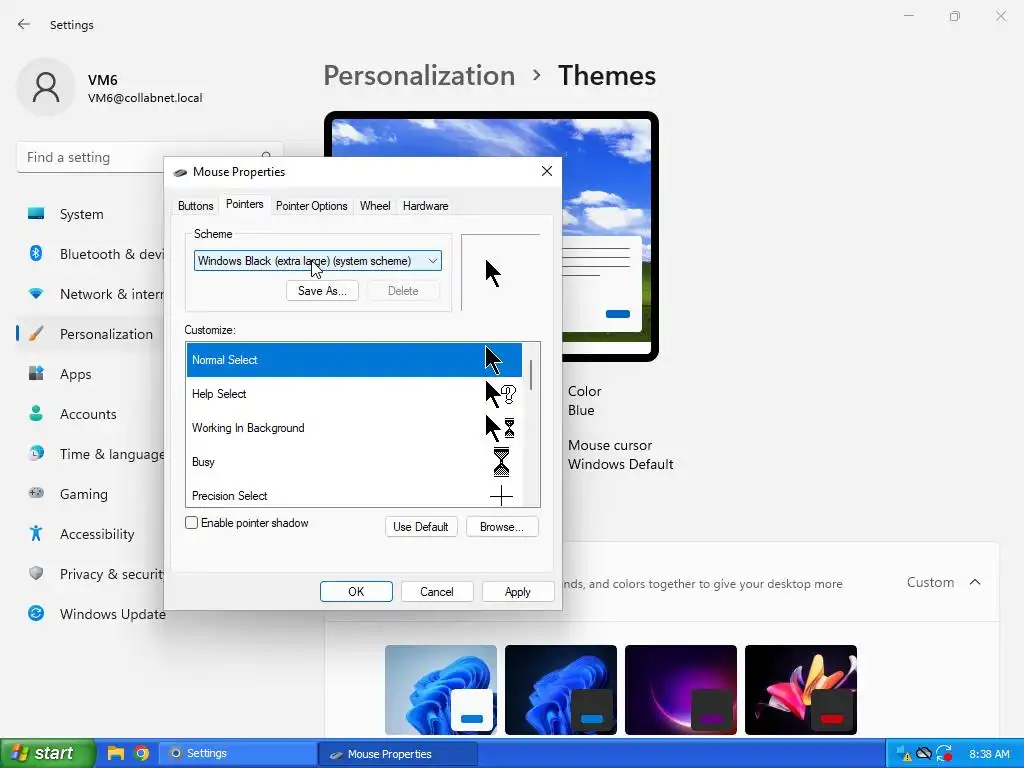1024x768 pixels.
Task: Click the Save As... button
Action: click(322, 291)
